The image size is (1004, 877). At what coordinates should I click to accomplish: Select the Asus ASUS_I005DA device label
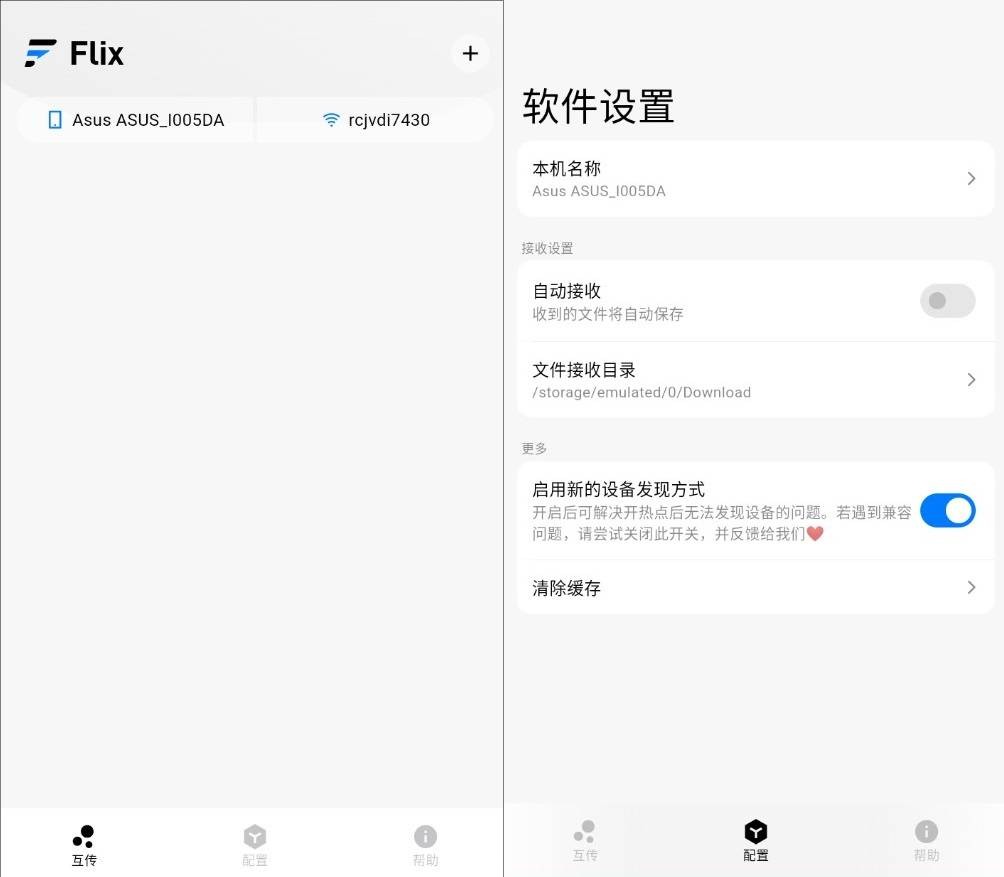[148, 120]
